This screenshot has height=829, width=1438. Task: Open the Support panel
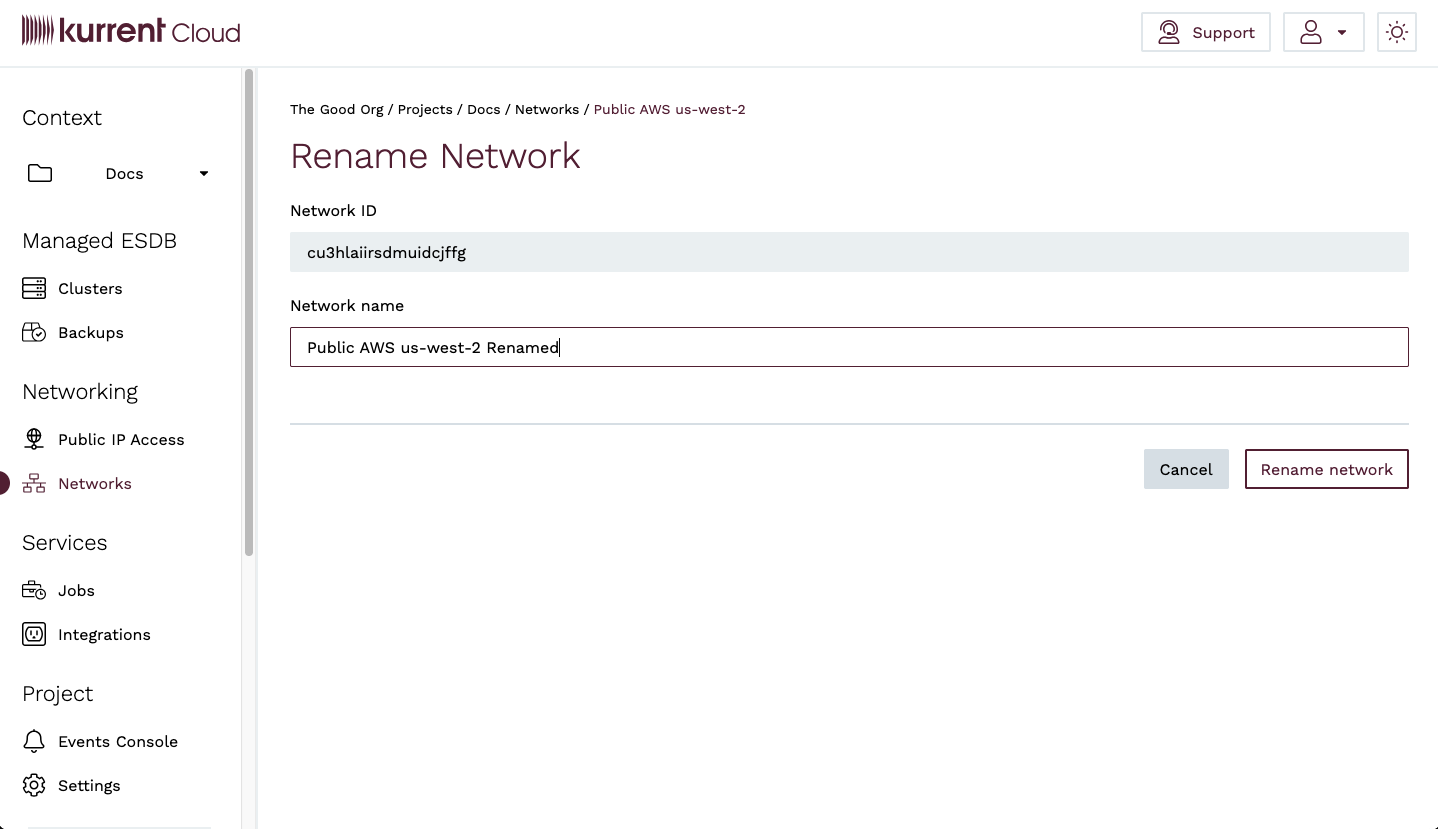1205,31
